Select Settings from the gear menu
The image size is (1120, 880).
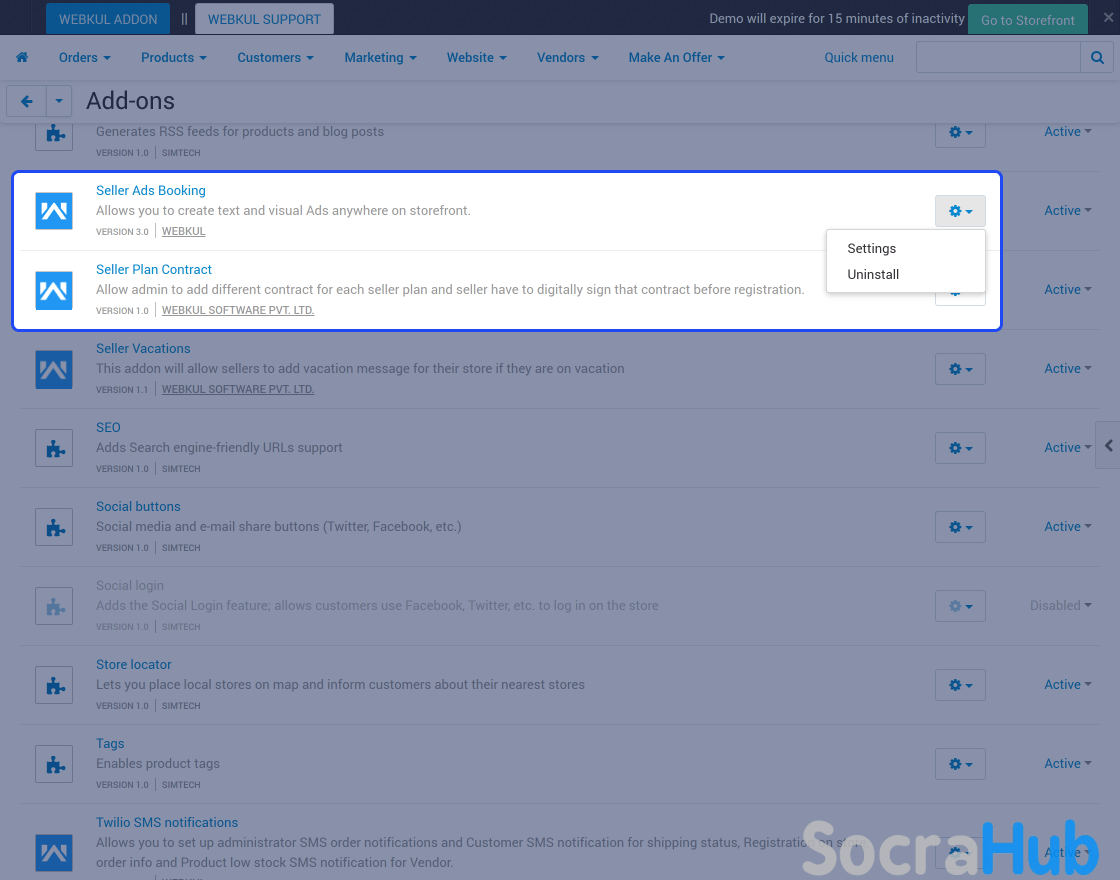pos(871,249)
